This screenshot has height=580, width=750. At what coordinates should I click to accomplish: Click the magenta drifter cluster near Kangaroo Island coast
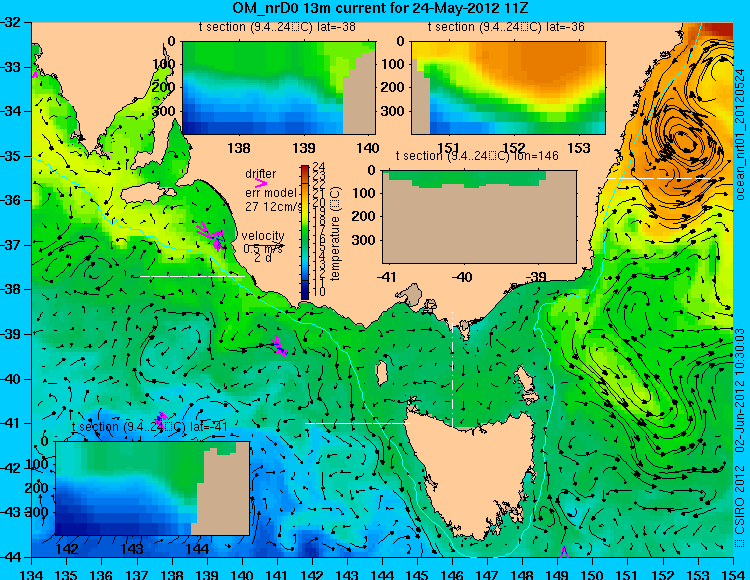click(x=211, y=236)
